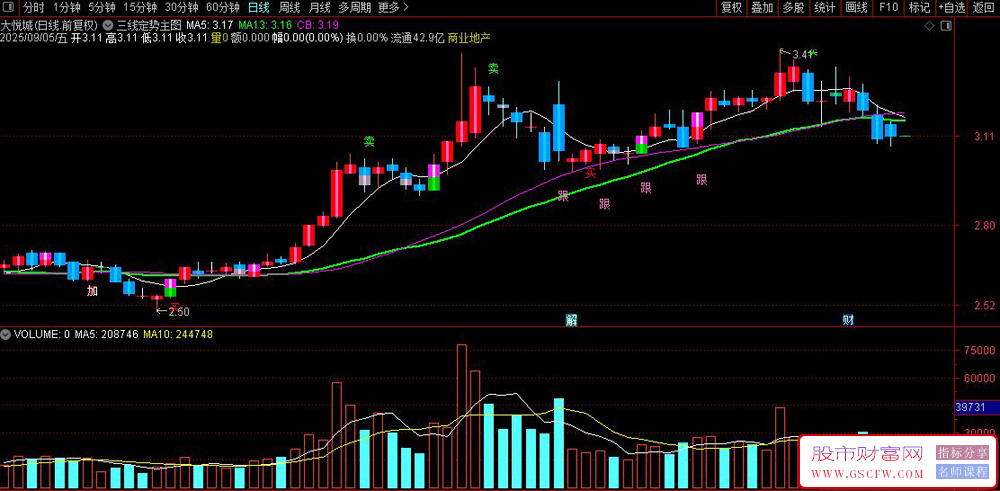Activate the 画线 drawing tool
This screenshot has width=1000, height=491.
(x=857, y=8)
